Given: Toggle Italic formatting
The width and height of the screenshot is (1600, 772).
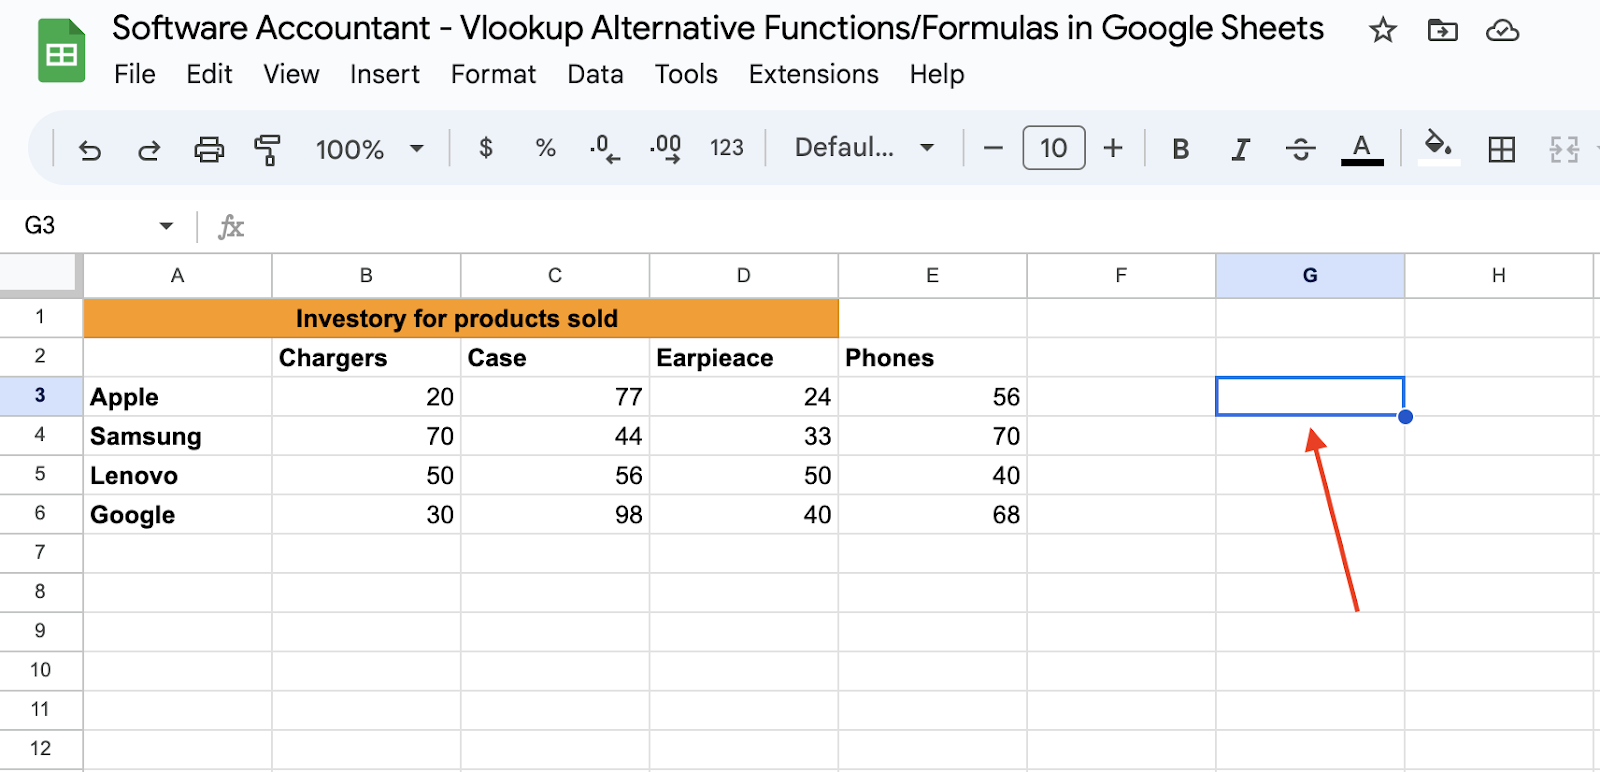Looking at the screenshot, I should click(x=1240, y=150).
